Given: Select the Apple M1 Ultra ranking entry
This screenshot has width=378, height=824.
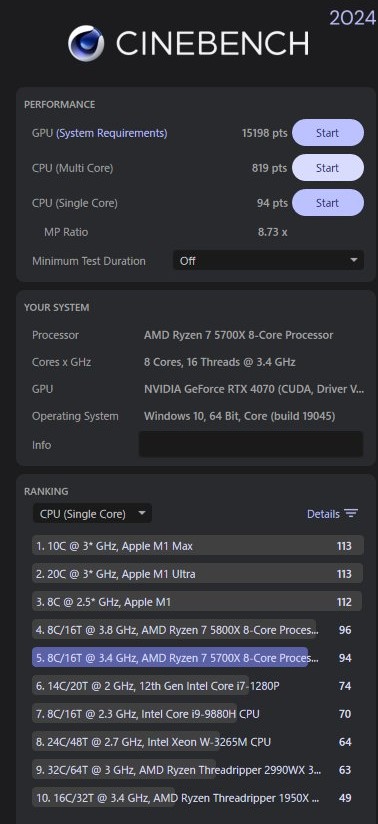Looking at the screenshot, I should [x=198, y=573].
